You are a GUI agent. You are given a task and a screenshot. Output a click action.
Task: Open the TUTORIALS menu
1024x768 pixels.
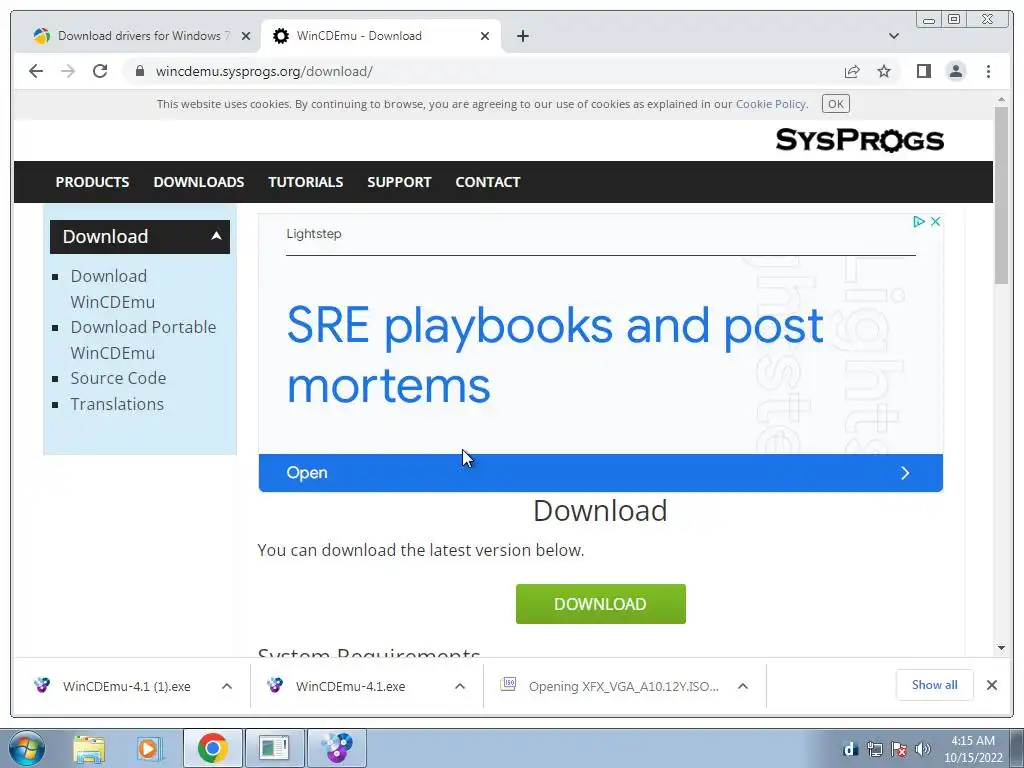[x=306, y=182]
